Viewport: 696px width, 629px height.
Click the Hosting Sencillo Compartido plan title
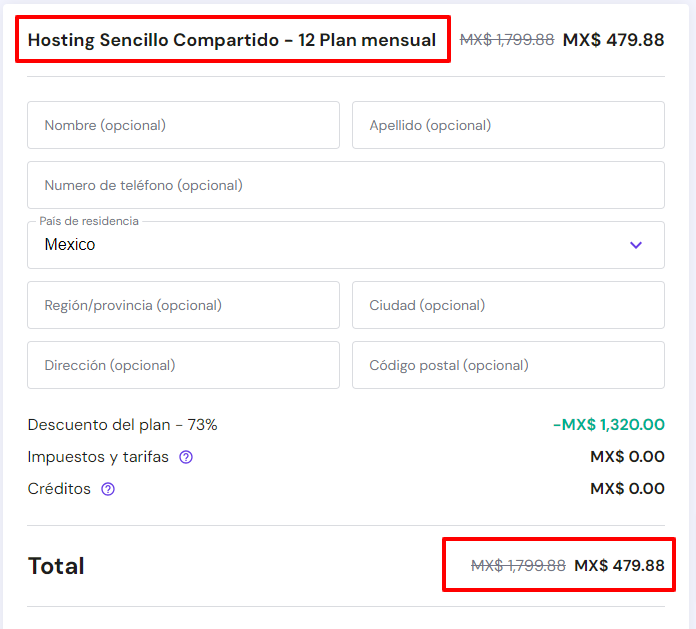click(232, 40)
